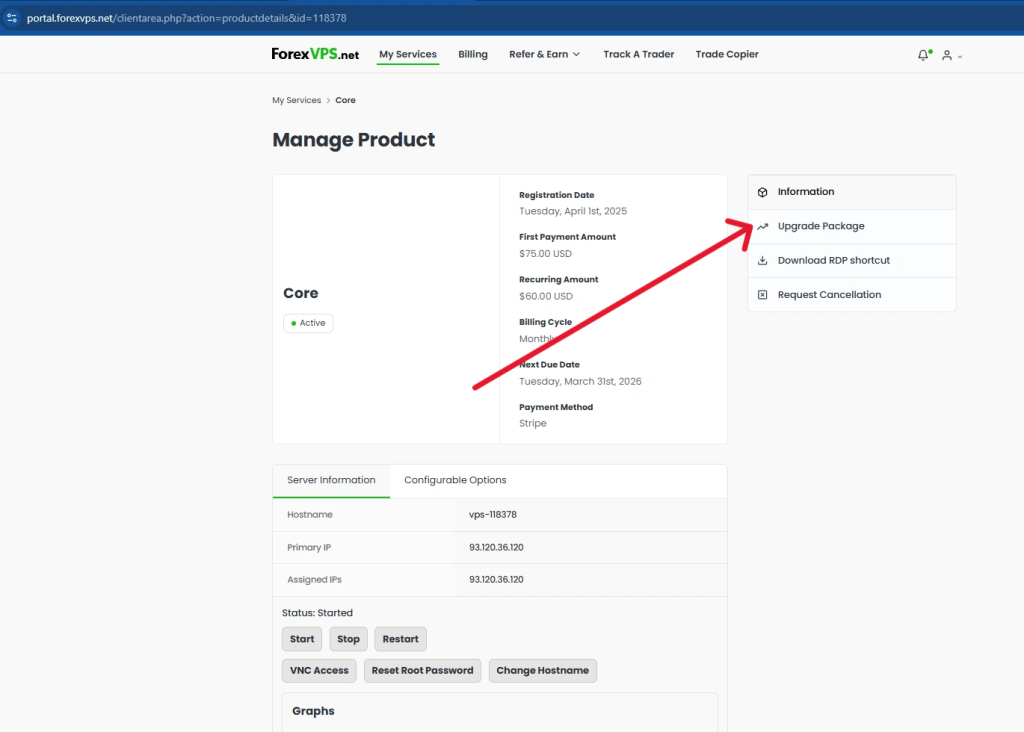Switch to Configurable Options tab
The image size is (1024, 732).
(x=455, y=480)
